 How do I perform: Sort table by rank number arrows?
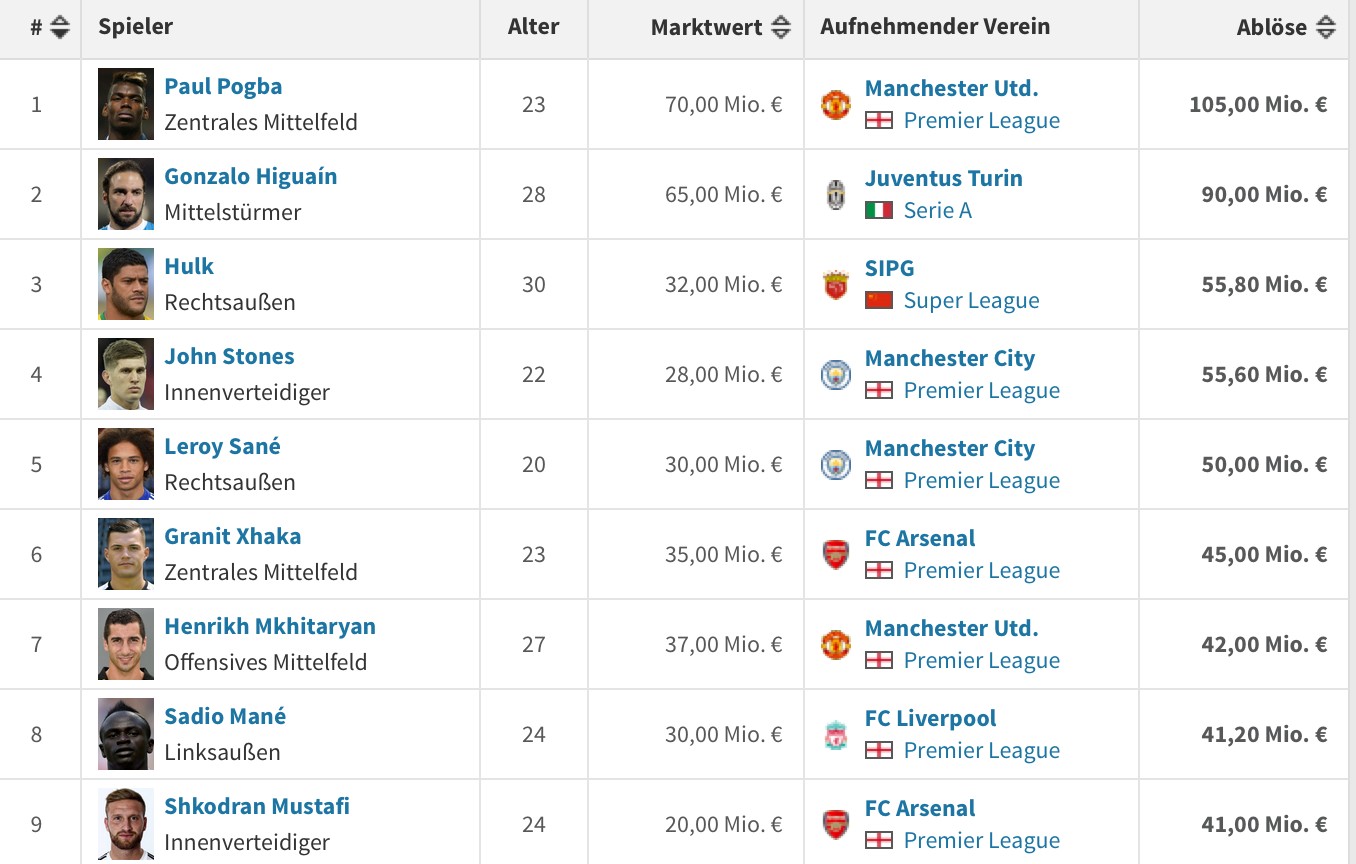point(60,28)
